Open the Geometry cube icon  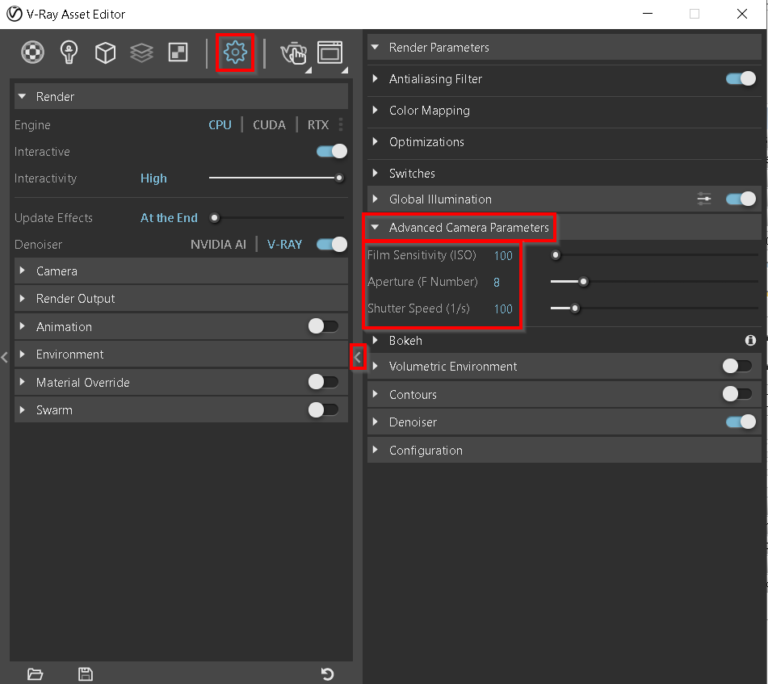pyautogui.click(x=105, y=52)
